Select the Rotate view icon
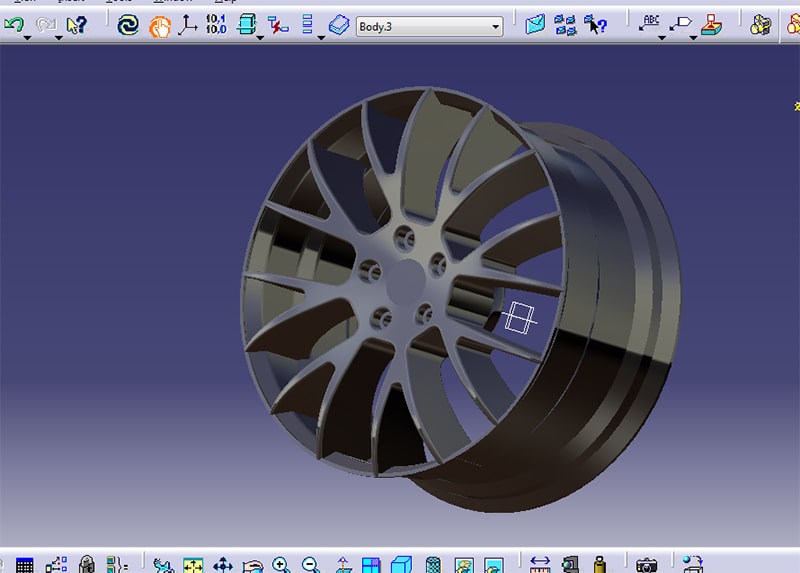 pyautogui.click(x=253, y=565)
